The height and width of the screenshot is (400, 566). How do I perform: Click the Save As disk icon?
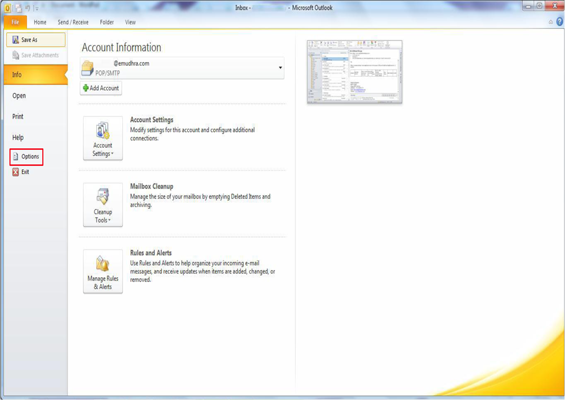pyautogui.click(x=16, y=40)
